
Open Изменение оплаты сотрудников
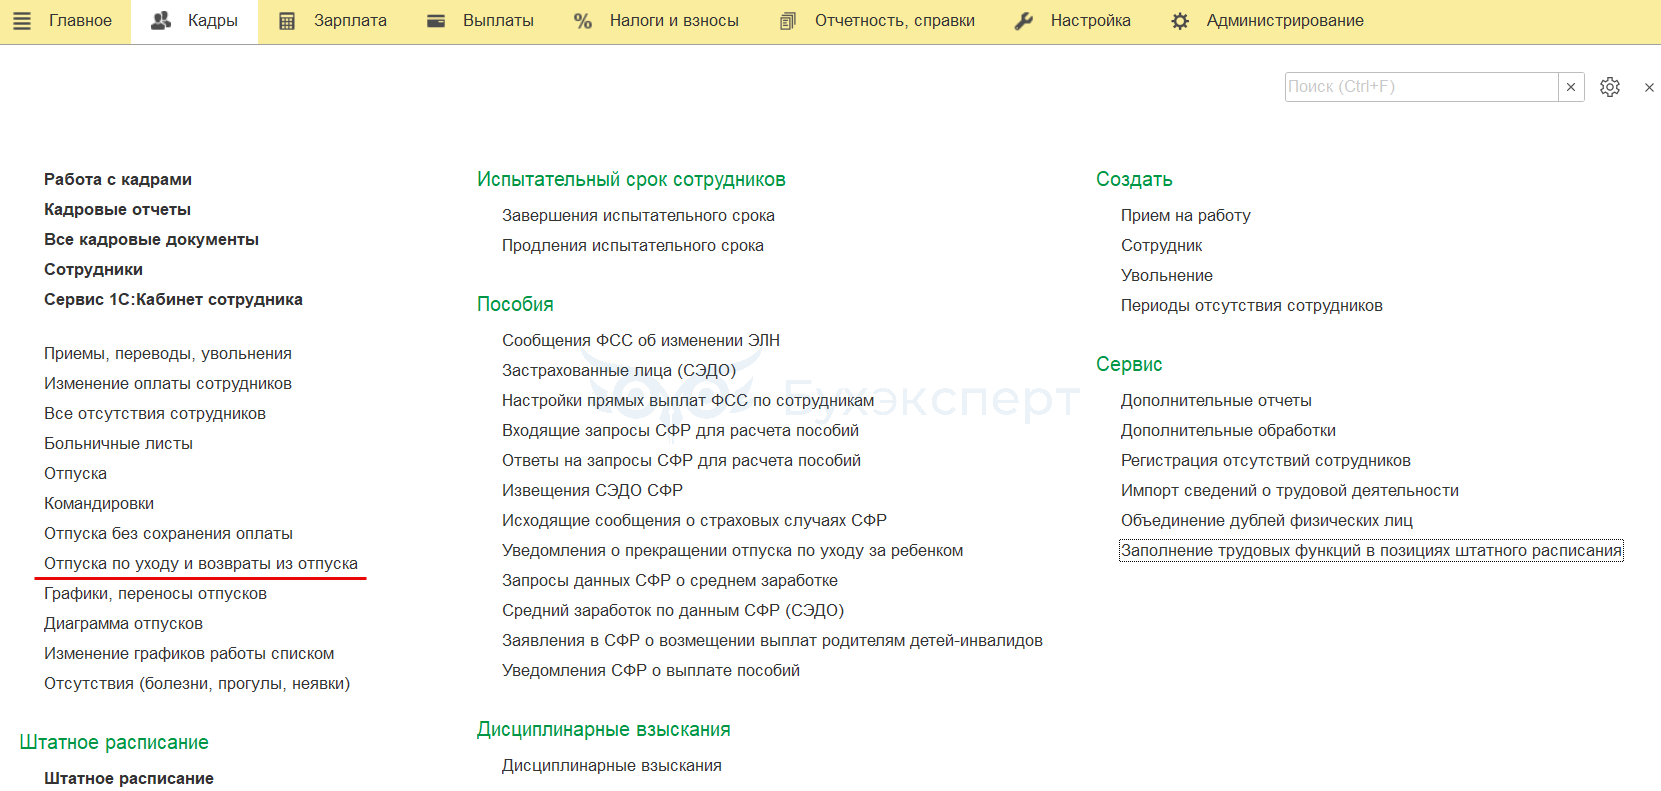pyautogui.click(x=168, y=384)
